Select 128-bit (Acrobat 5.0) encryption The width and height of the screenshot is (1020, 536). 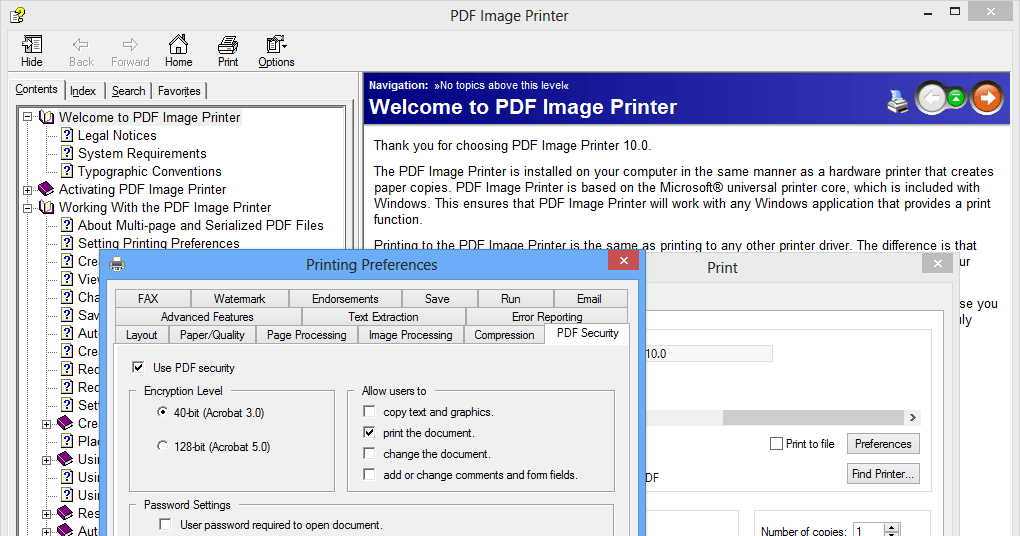tap(163, 446)
